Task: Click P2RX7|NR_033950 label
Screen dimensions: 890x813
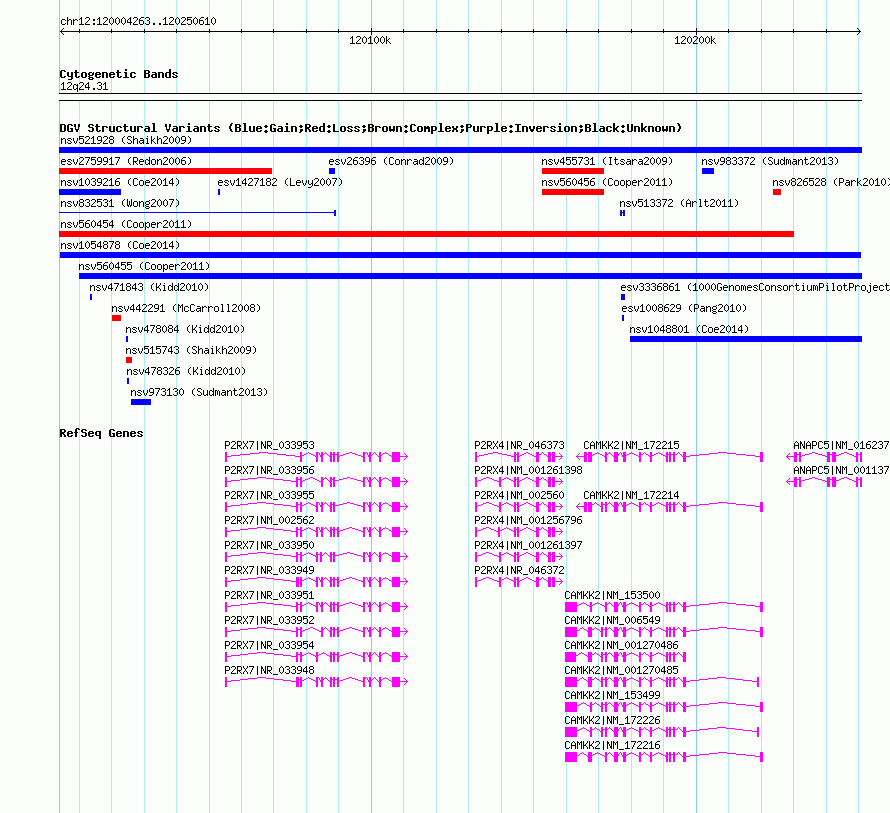Action: (269, 546)
